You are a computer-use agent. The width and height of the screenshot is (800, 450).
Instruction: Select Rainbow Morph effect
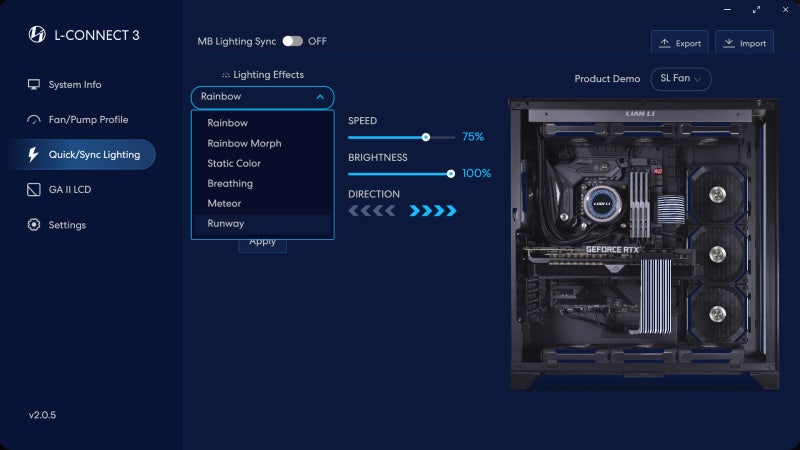[x=263, y=143]
